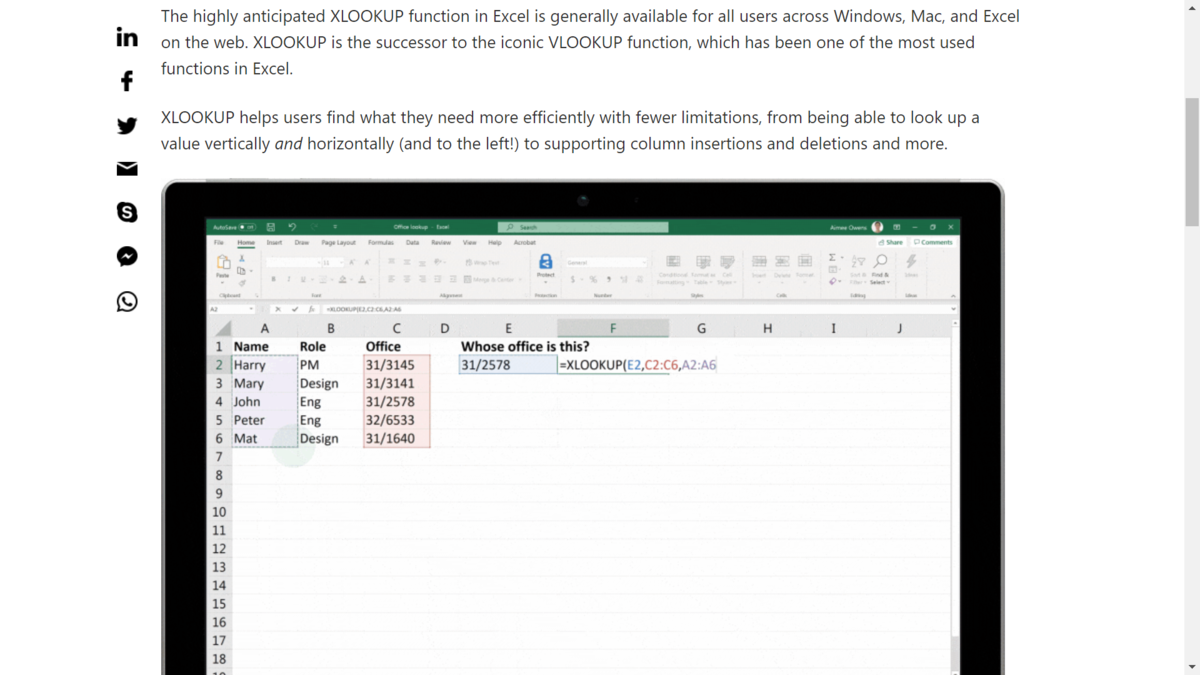Share article via email envelope icon
Screen dimensions: 1200x675
point(127,168)
